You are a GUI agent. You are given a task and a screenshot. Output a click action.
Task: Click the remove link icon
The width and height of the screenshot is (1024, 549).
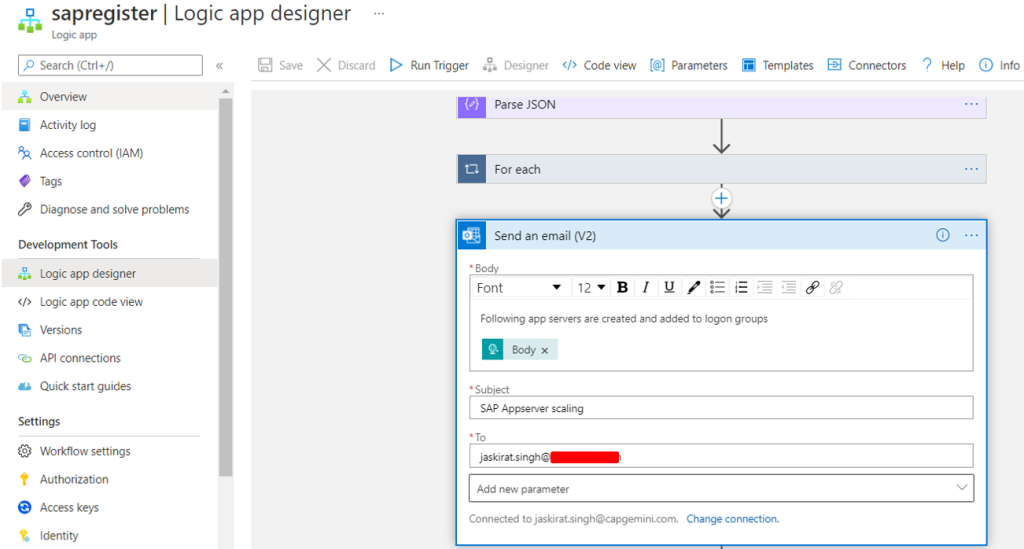point(836,288)
